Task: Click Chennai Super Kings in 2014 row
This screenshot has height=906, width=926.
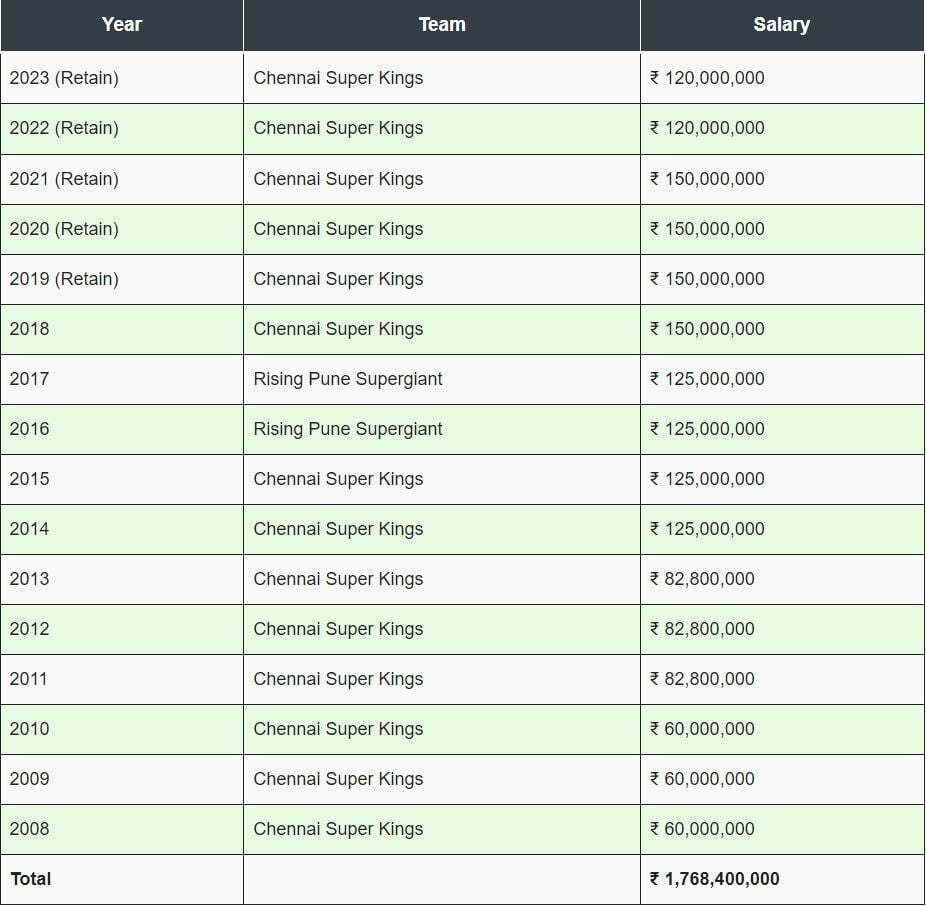Action: 338,529
